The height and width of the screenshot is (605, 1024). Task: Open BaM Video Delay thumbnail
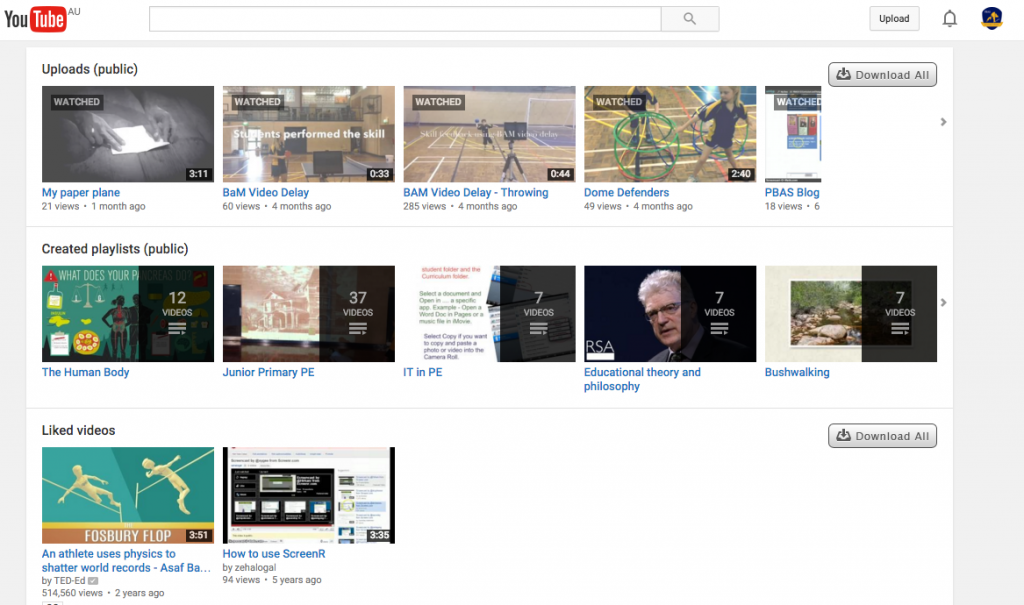tap(308, 134)
